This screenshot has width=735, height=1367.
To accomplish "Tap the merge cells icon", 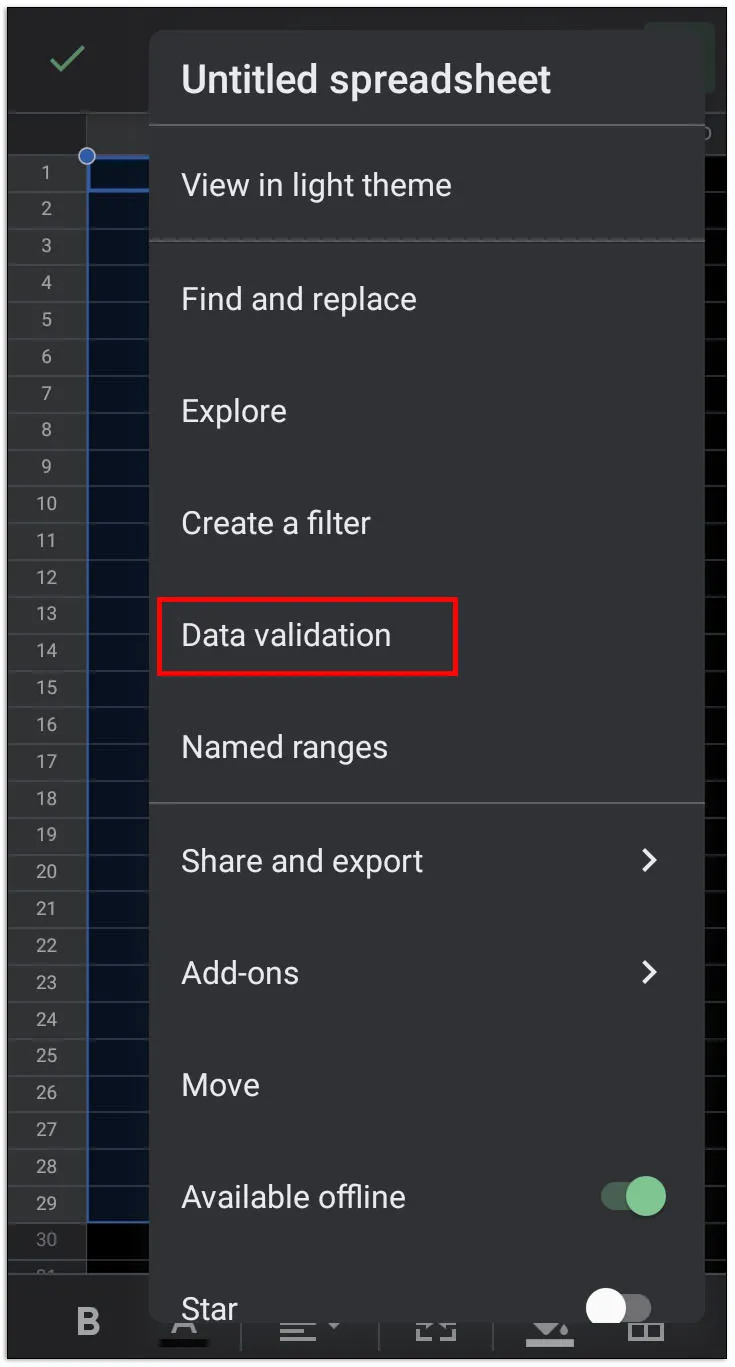I will tap(436, 1331).
